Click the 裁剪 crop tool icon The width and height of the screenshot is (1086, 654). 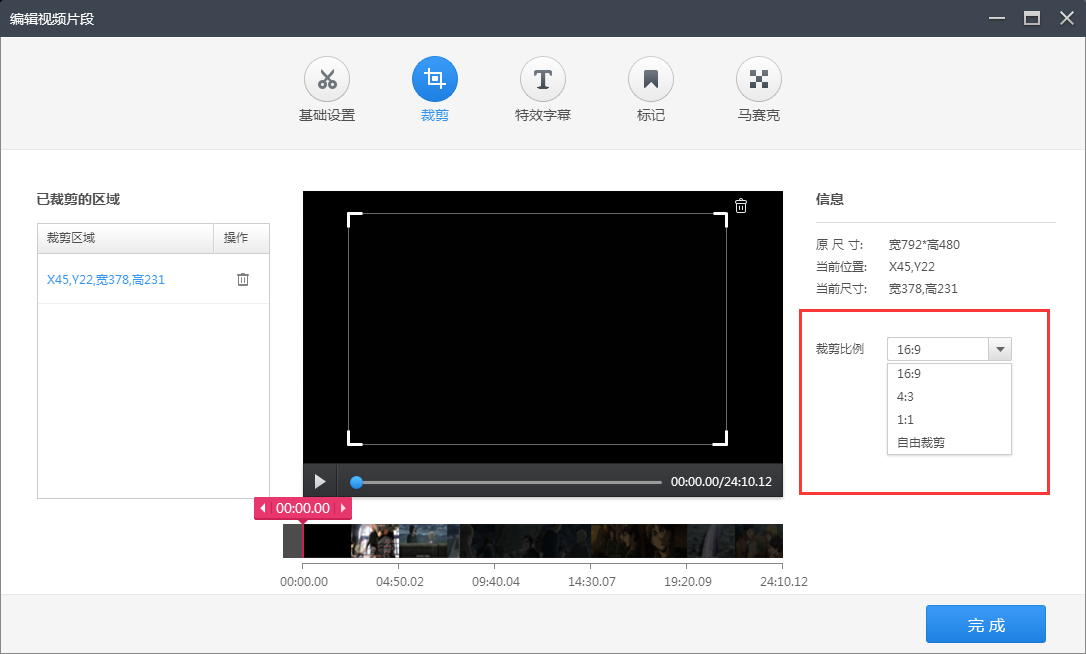(434, 79)
